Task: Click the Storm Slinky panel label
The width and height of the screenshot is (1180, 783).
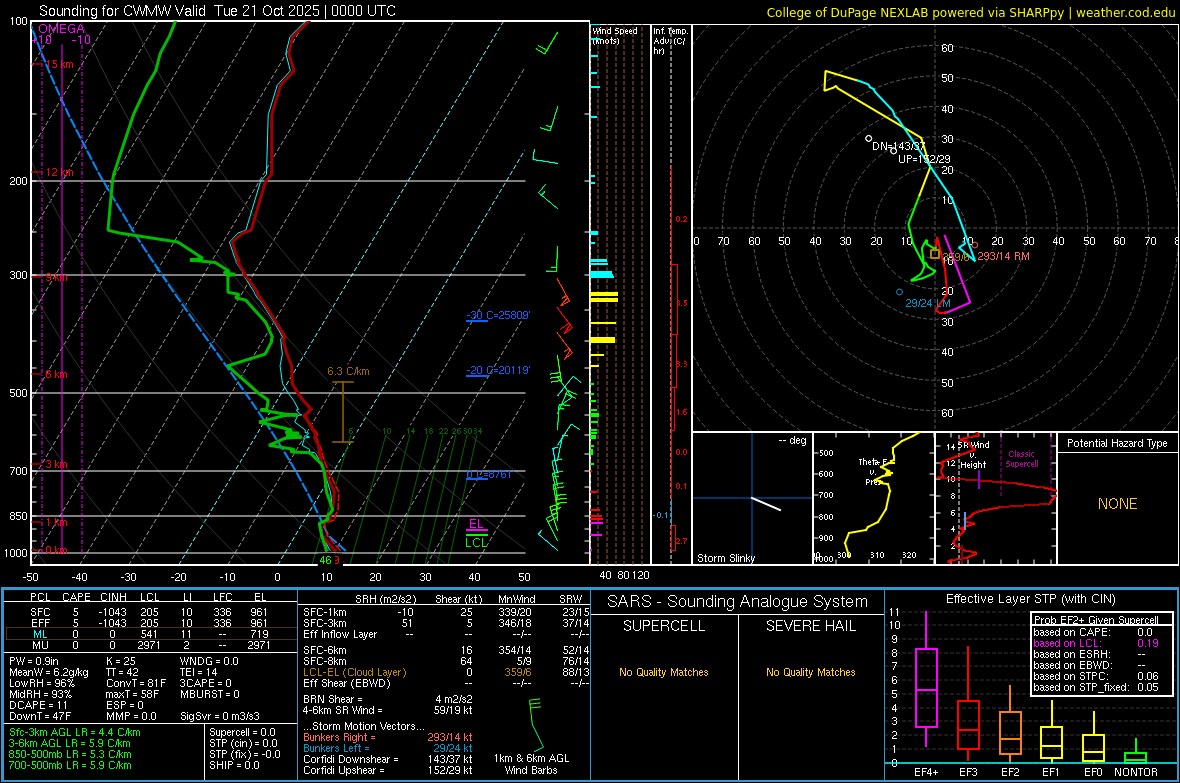Action: (725, 558)
